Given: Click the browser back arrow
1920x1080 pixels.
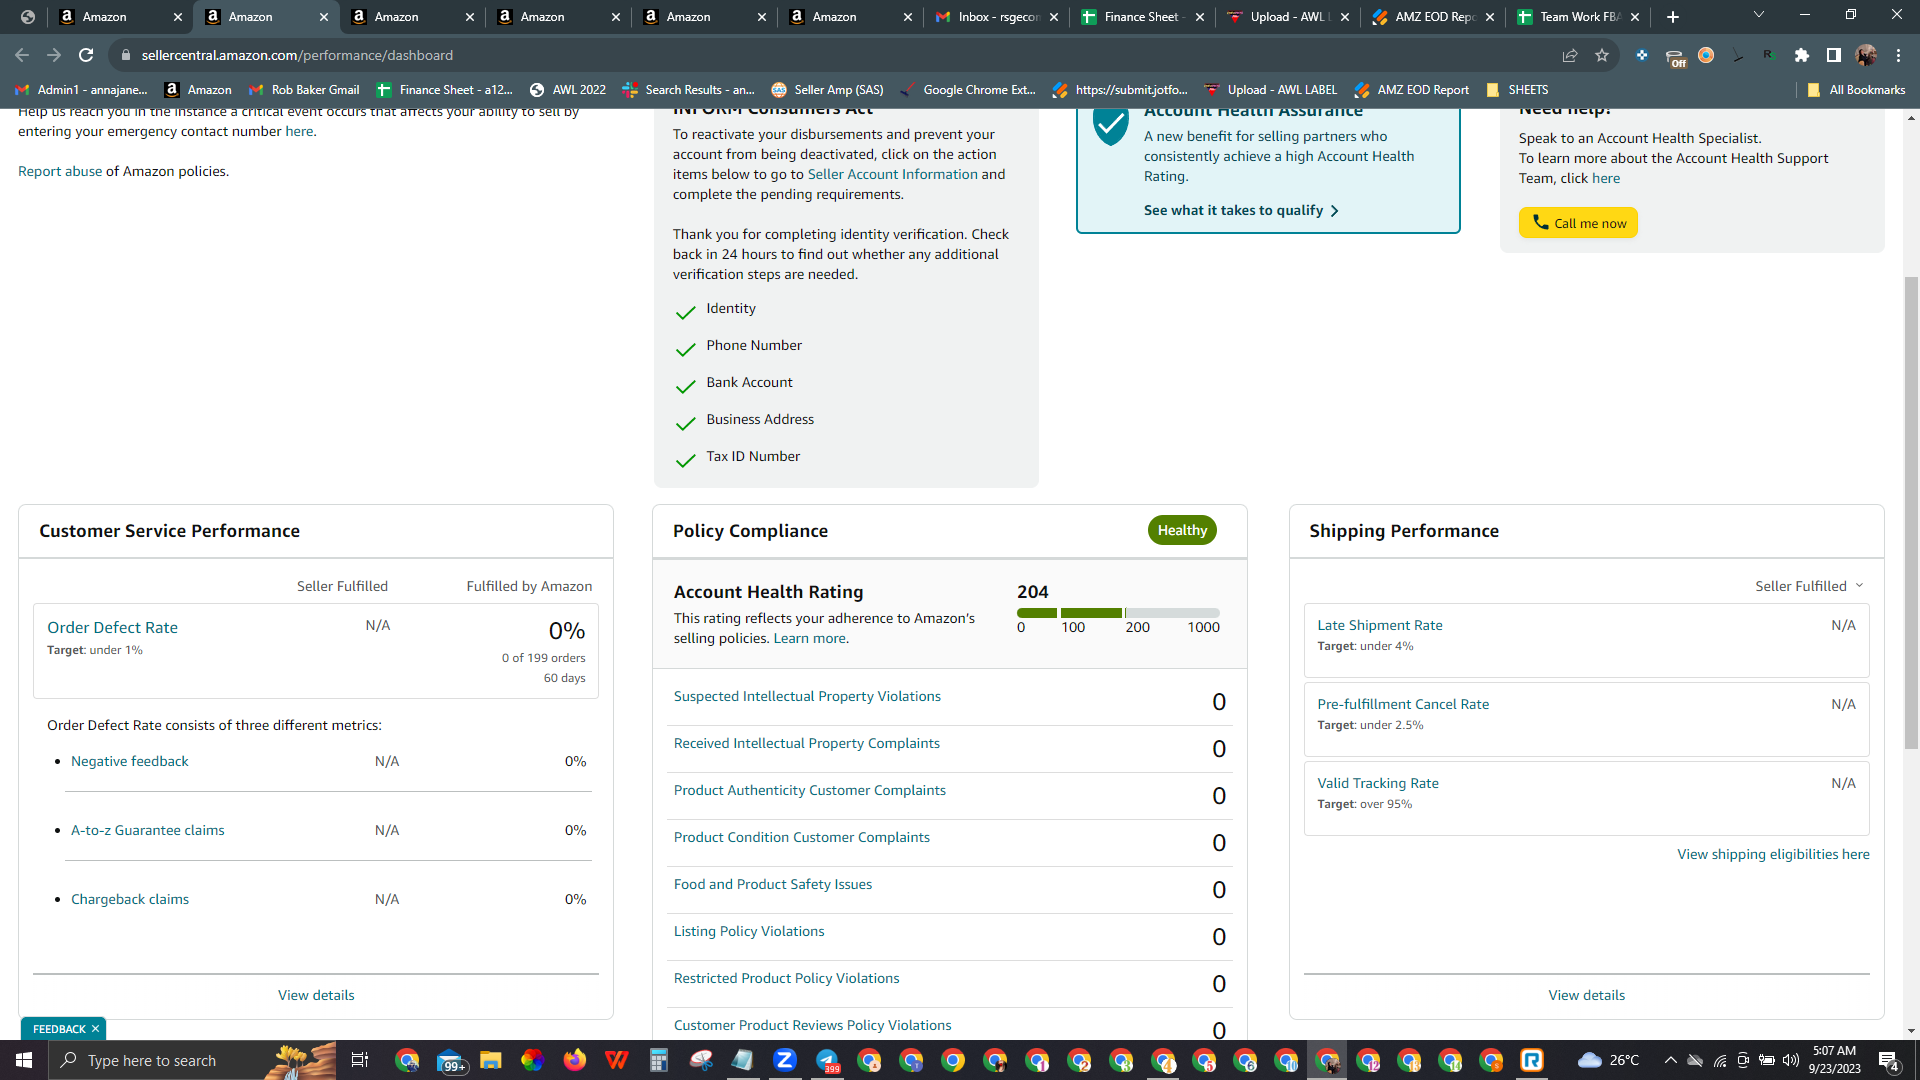Looking at the screenshot, I should pyautogui.click(x=22, y=55).
